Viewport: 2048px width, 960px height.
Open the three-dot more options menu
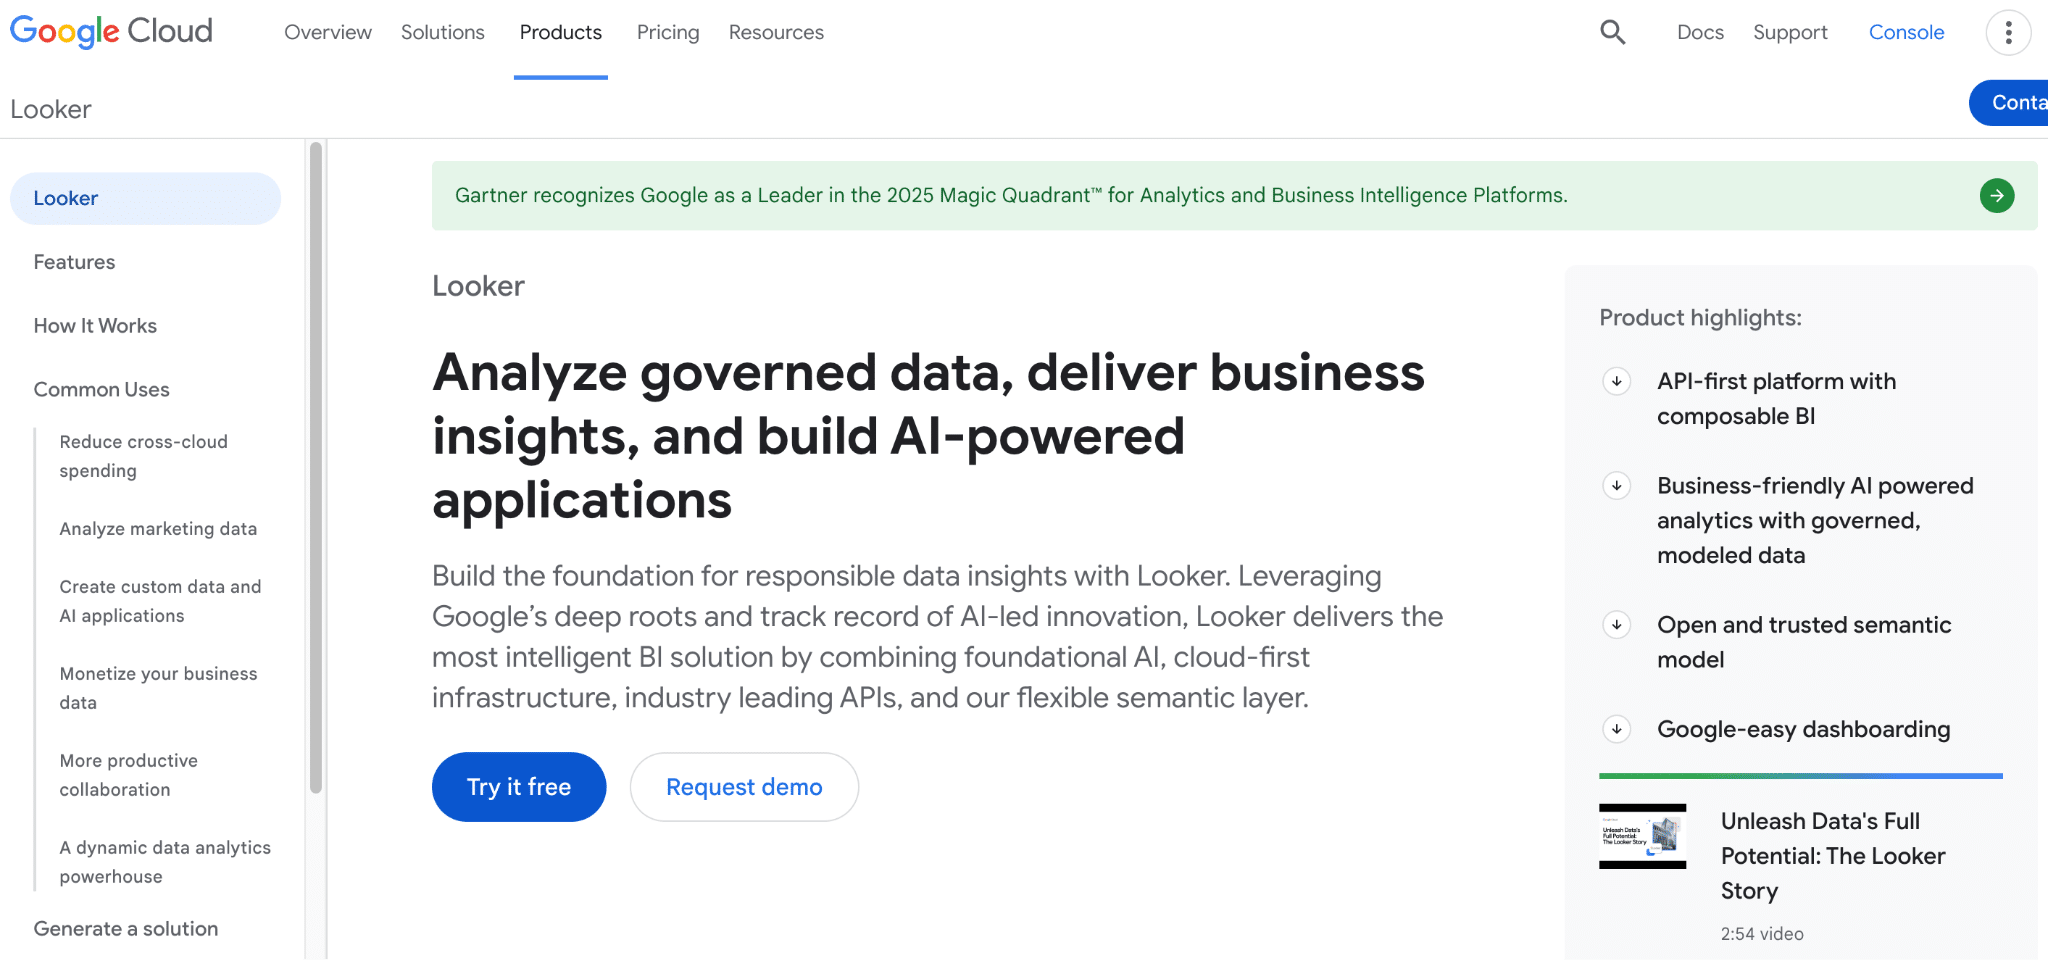coord(2008,33)
